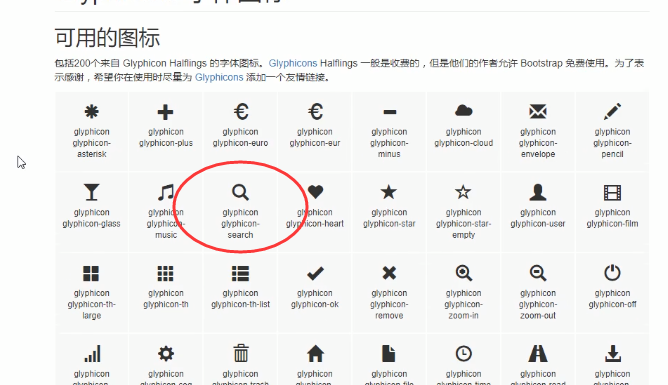The image size is (668, 385).
Task: Click the road icon
Action: click(538, 353)
